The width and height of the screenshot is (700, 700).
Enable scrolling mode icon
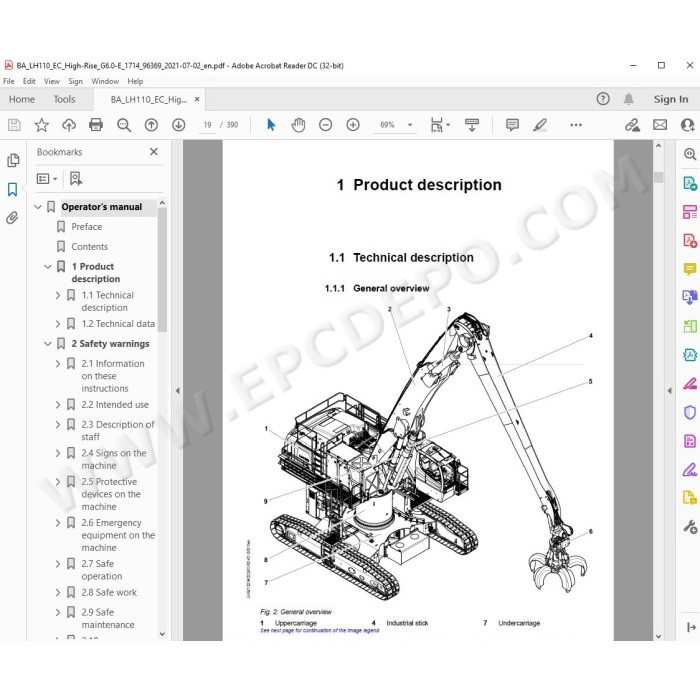pyautogui.click(x=472, y=125)
